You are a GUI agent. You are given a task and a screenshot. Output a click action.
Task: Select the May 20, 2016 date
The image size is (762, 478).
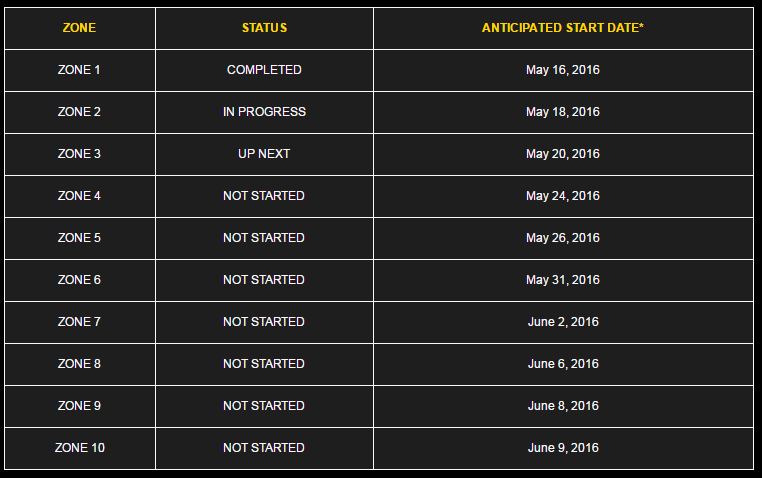(x=563, y=154)
